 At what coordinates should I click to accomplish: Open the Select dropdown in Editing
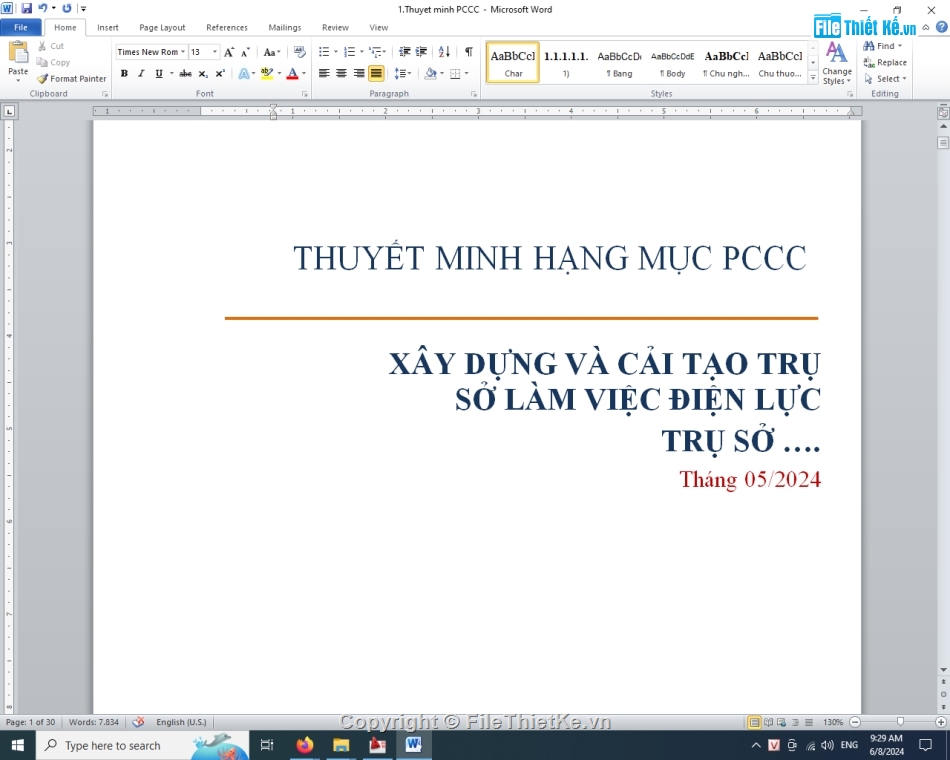pyautogui.click(x=885, y=79)
